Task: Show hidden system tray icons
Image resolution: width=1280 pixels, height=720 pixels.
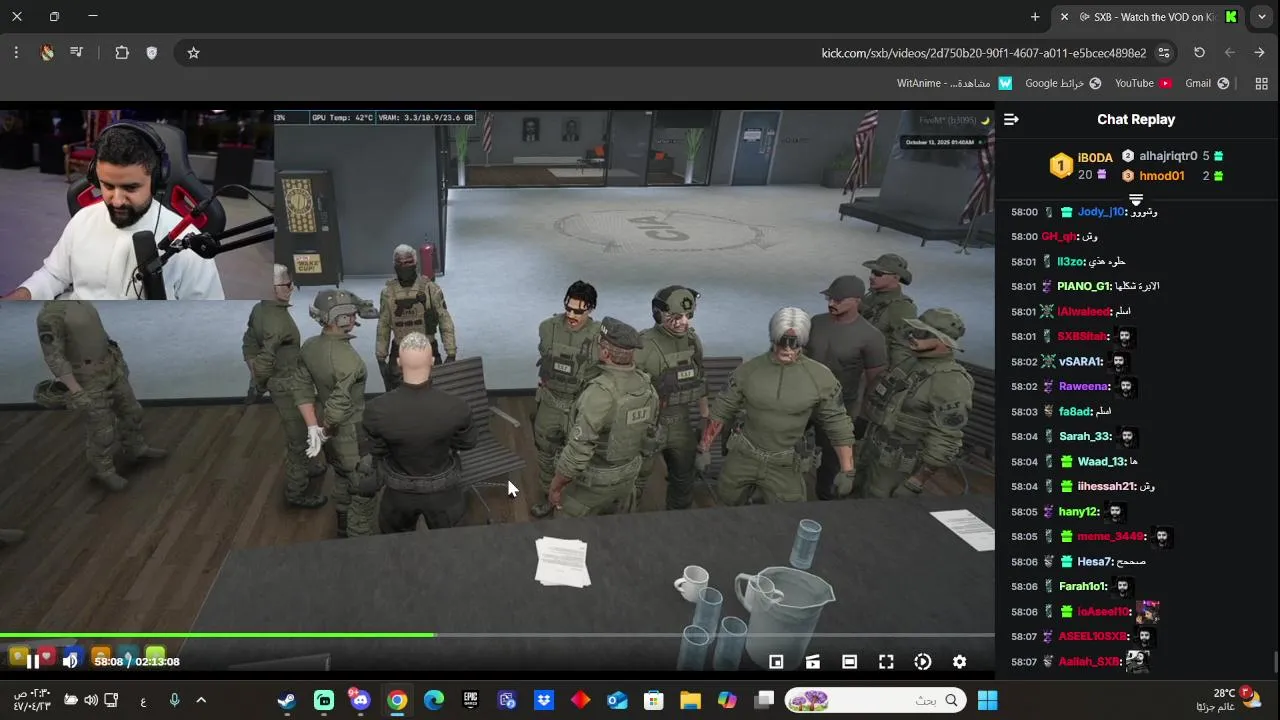Action: 201,700
